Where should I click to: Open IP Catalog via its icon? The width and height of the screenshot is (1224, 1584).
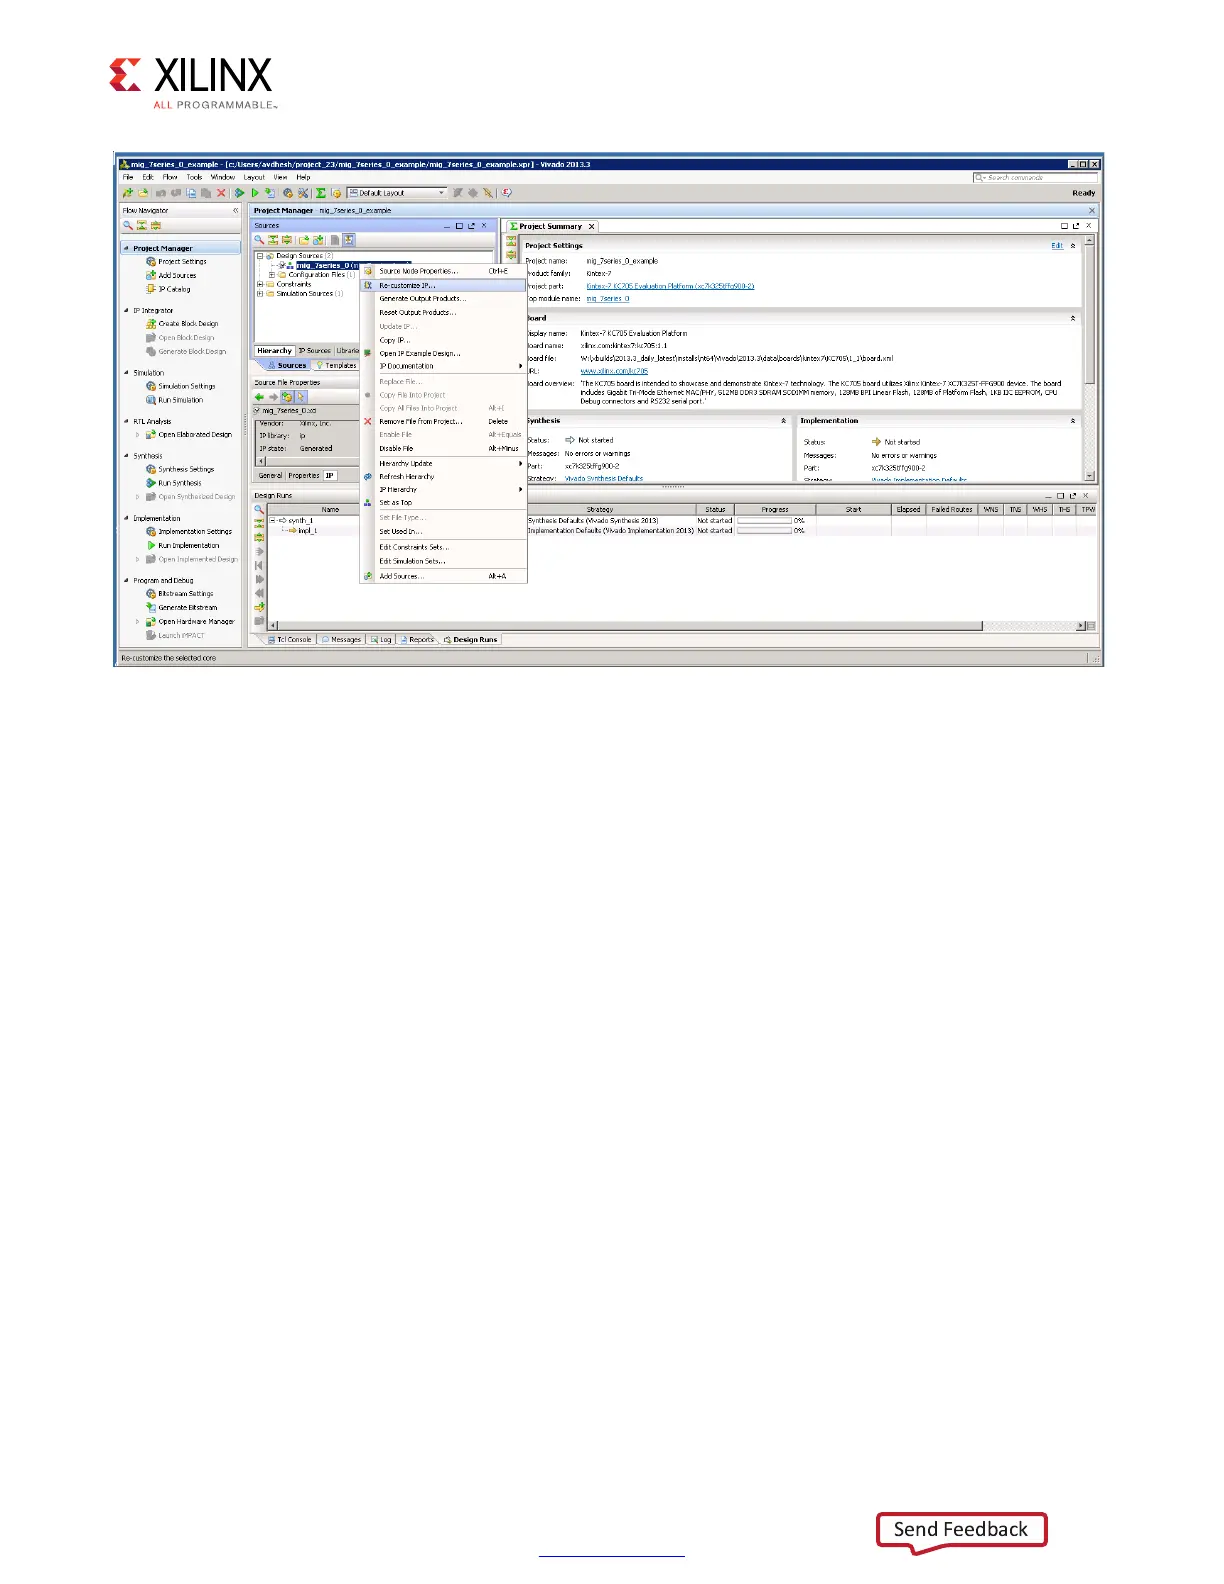[151, 289]
